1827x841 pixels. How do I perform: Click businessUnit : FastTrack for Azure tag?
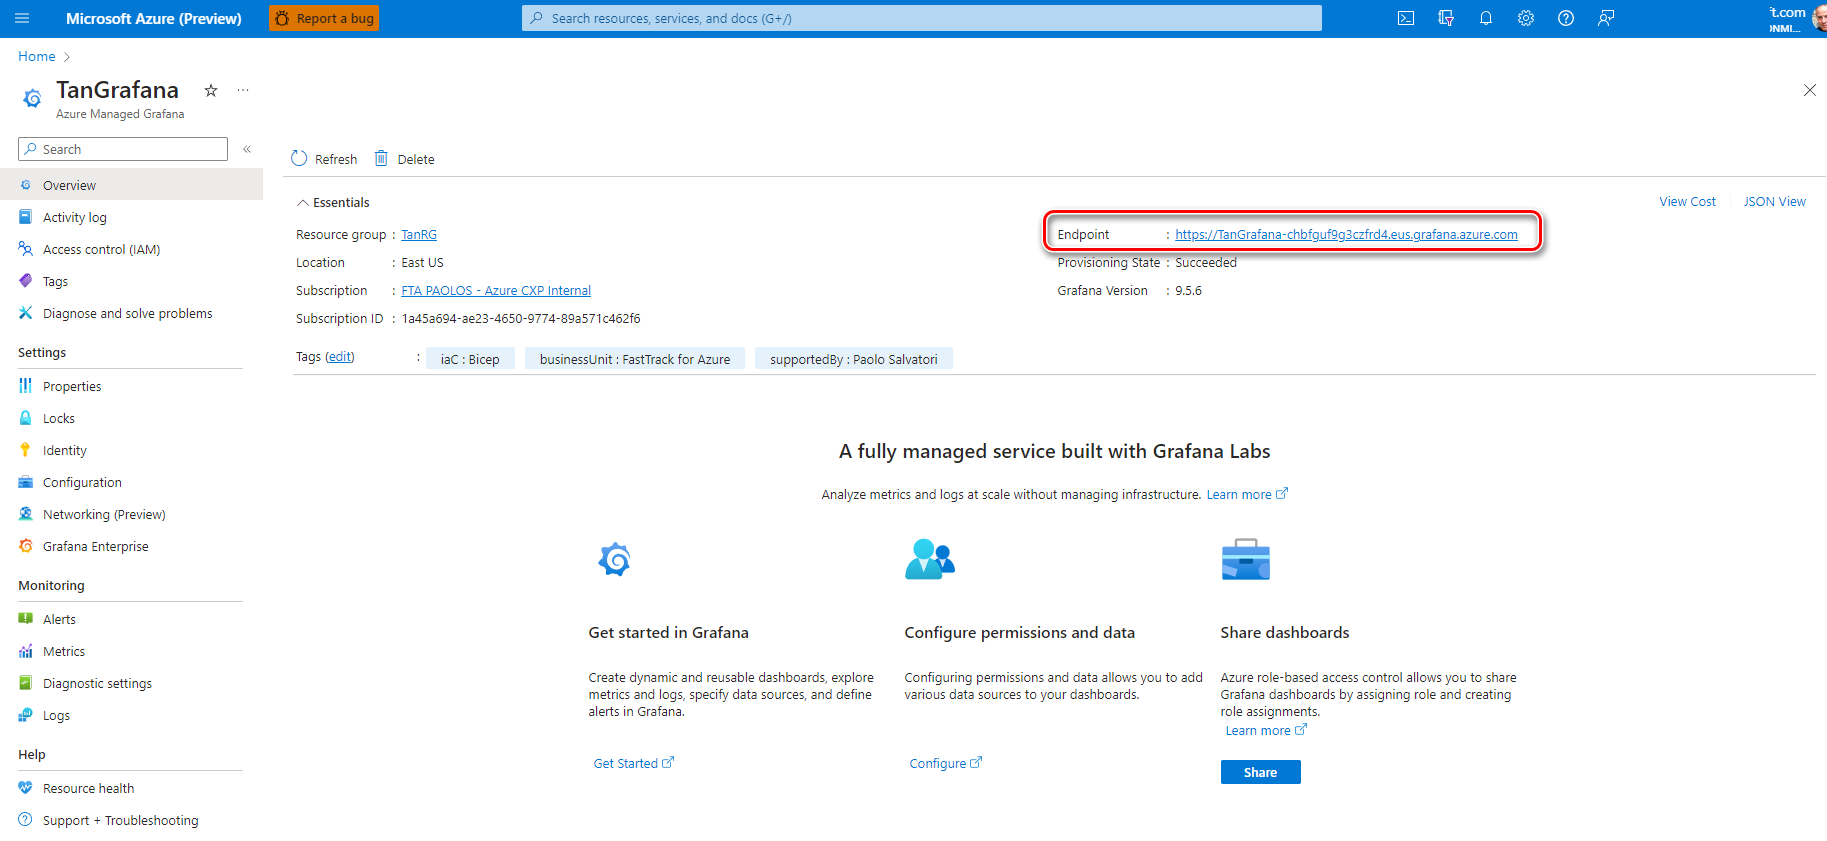(635, 359)
